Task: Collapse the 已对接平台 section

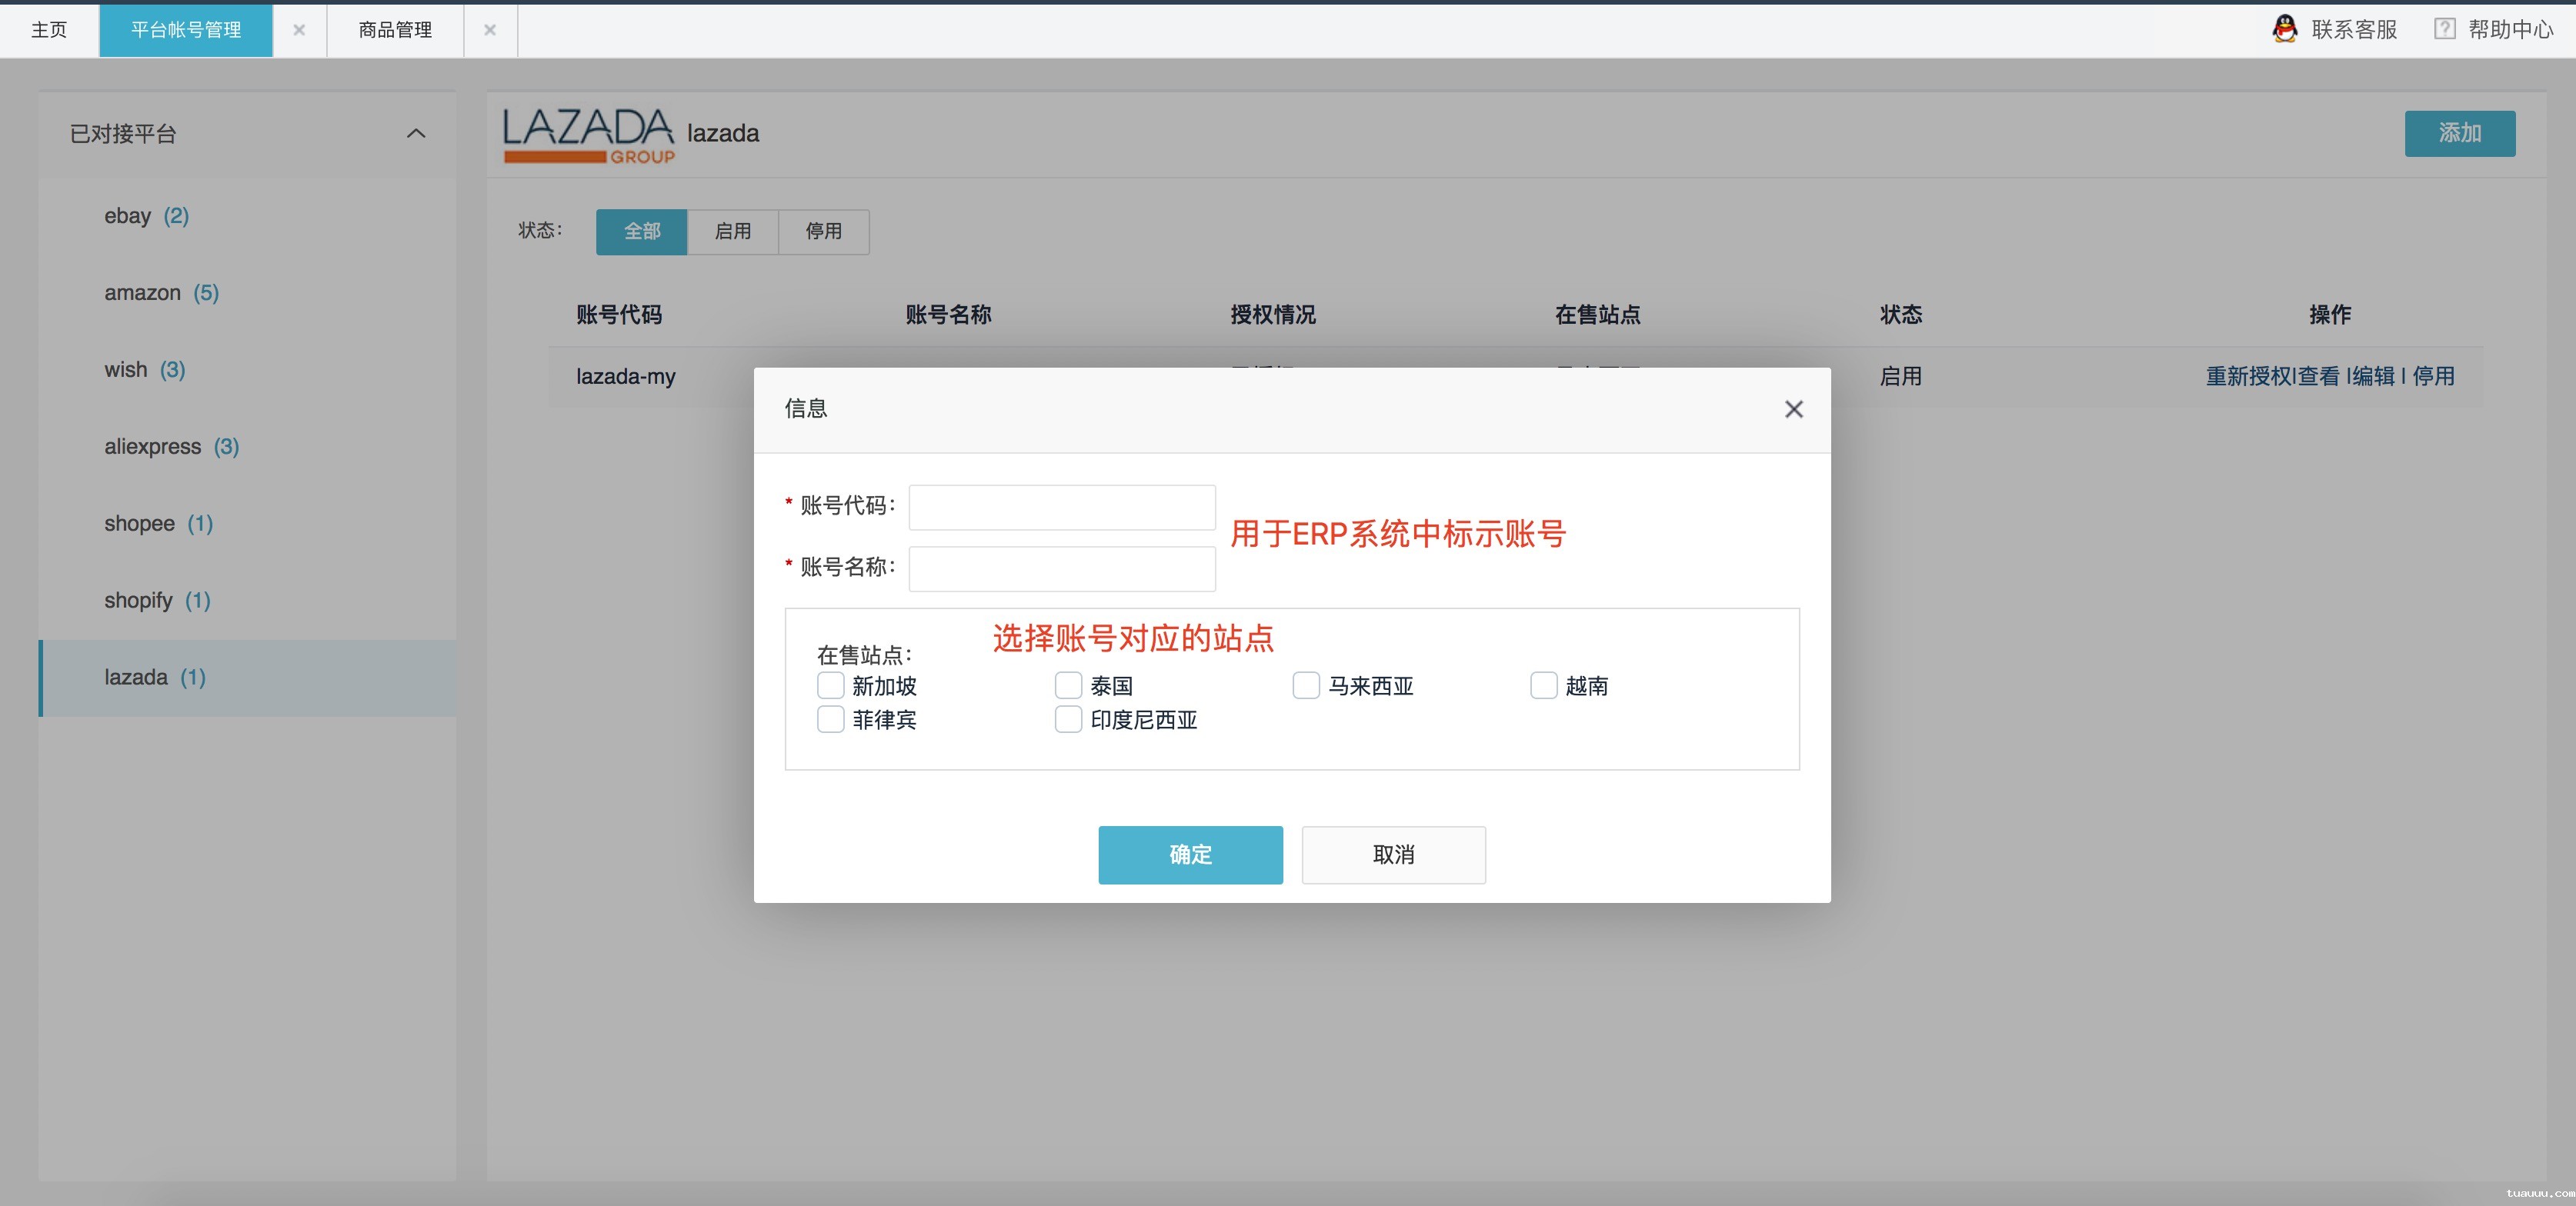Action: coord(416,134)
